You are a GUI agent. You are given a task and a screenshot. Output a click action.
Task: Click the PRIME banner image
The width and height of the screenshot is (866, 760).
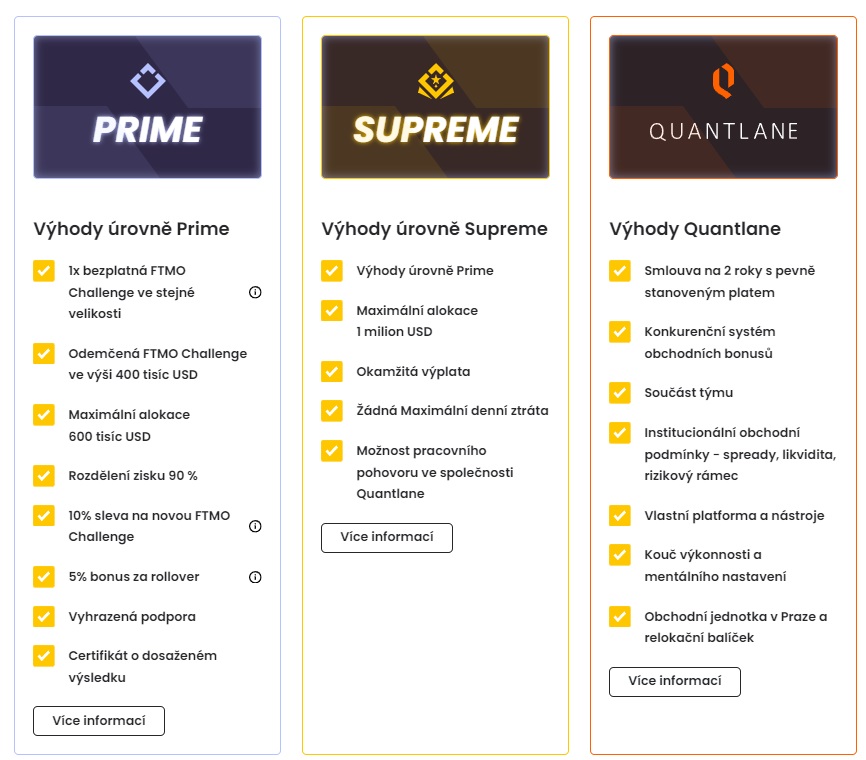[147, 107]
